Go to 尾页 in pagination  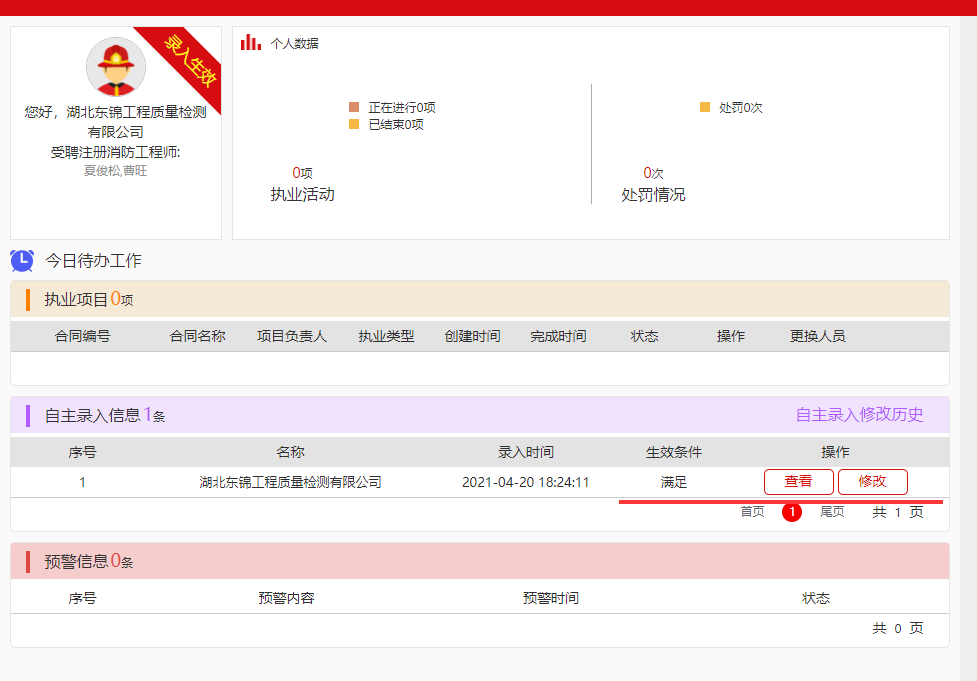832,512
